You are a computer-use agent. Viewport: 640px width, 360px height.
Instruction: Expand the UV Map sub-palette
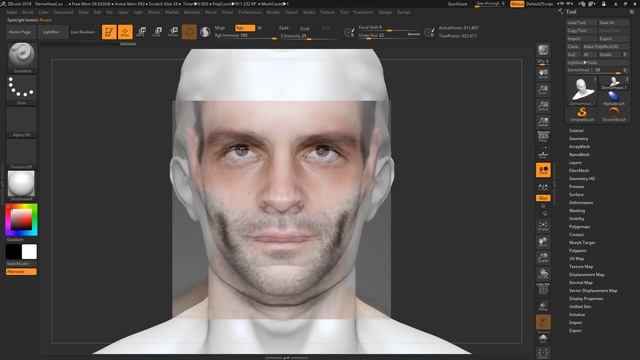tap(576, 259)
